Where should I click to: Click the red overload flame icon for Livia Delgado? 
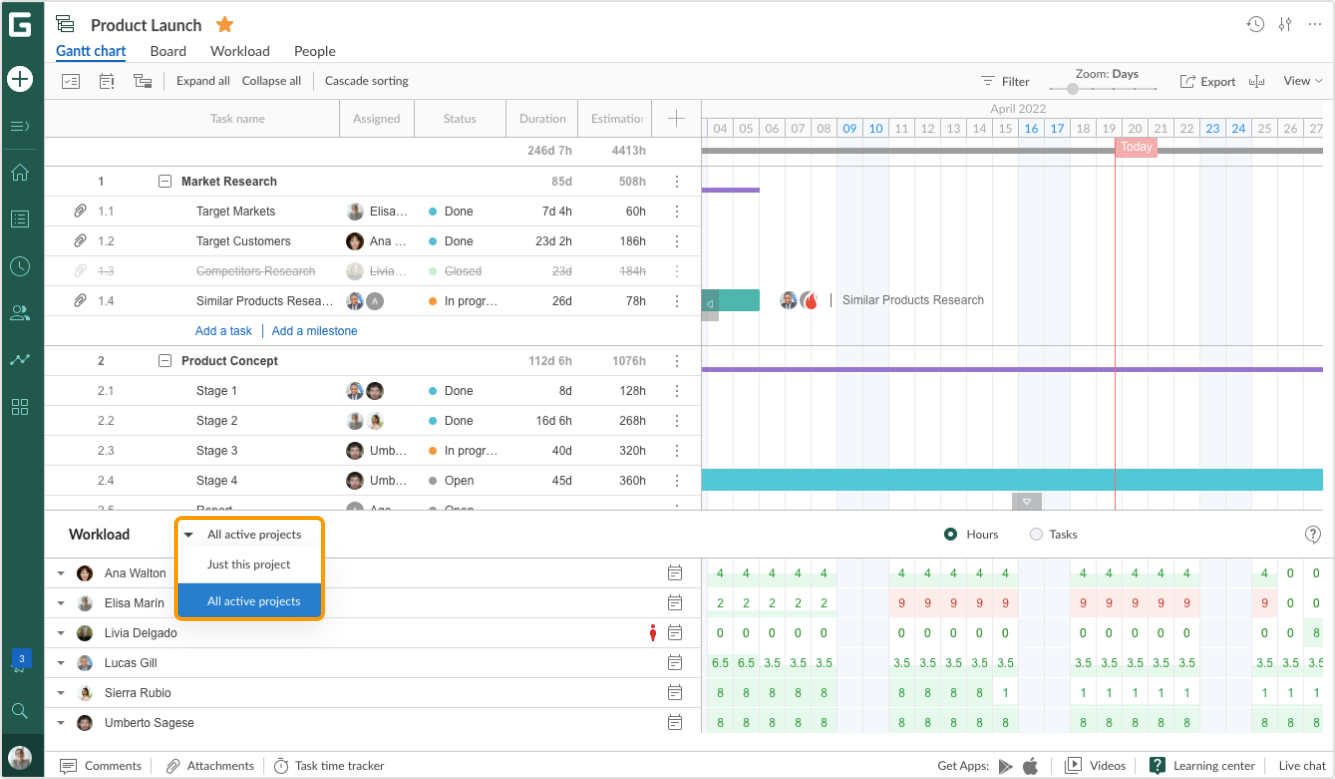652,632
